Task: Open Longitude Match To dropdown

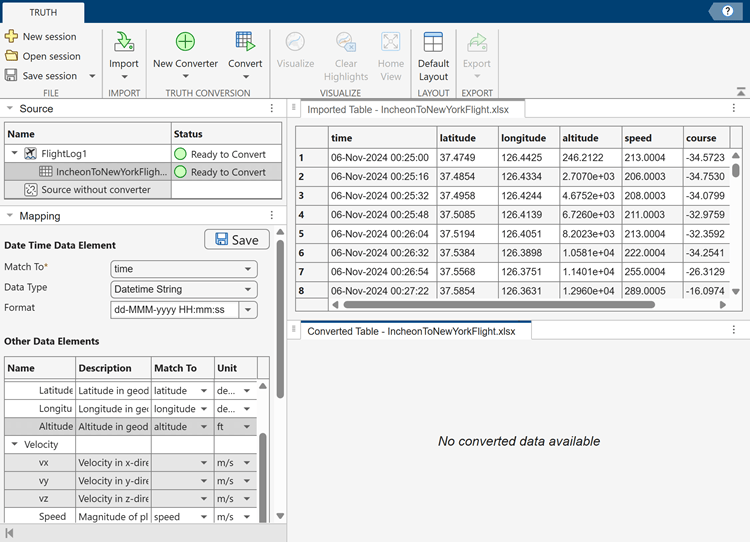Action: (x=204, y=409)
